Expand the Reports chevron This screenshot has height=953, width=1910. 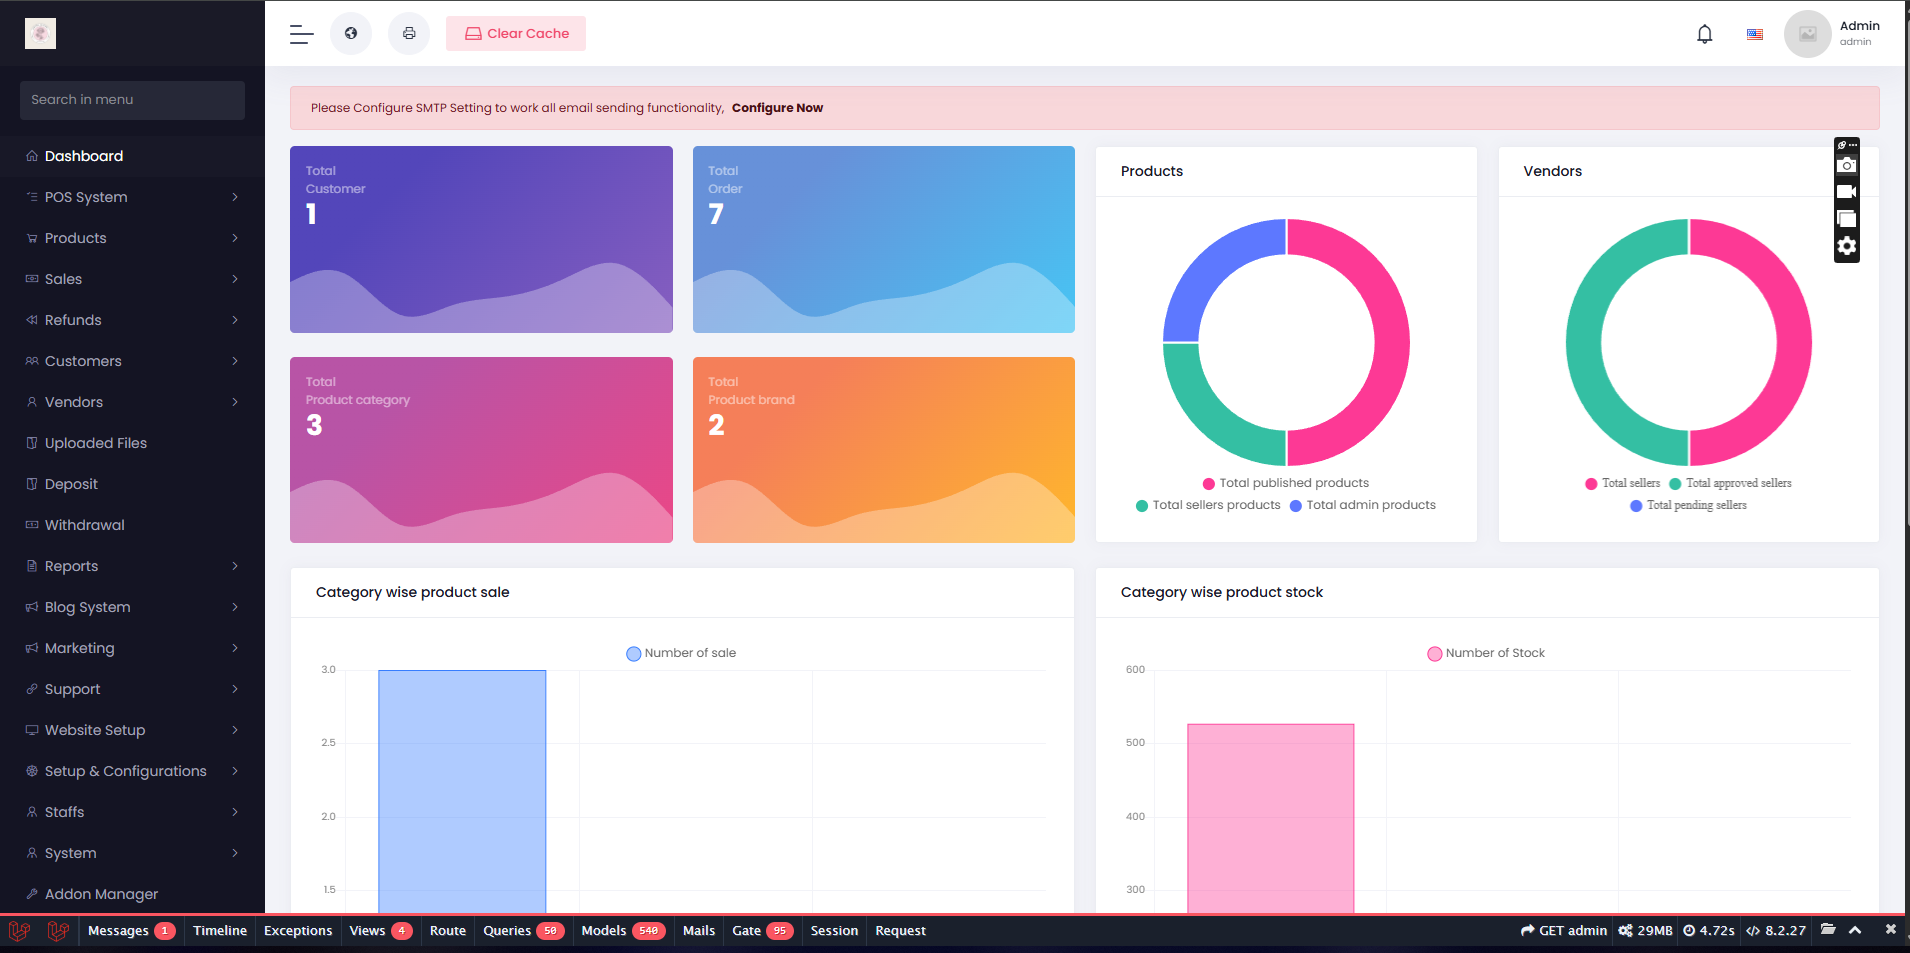click(x=235, y=566)
